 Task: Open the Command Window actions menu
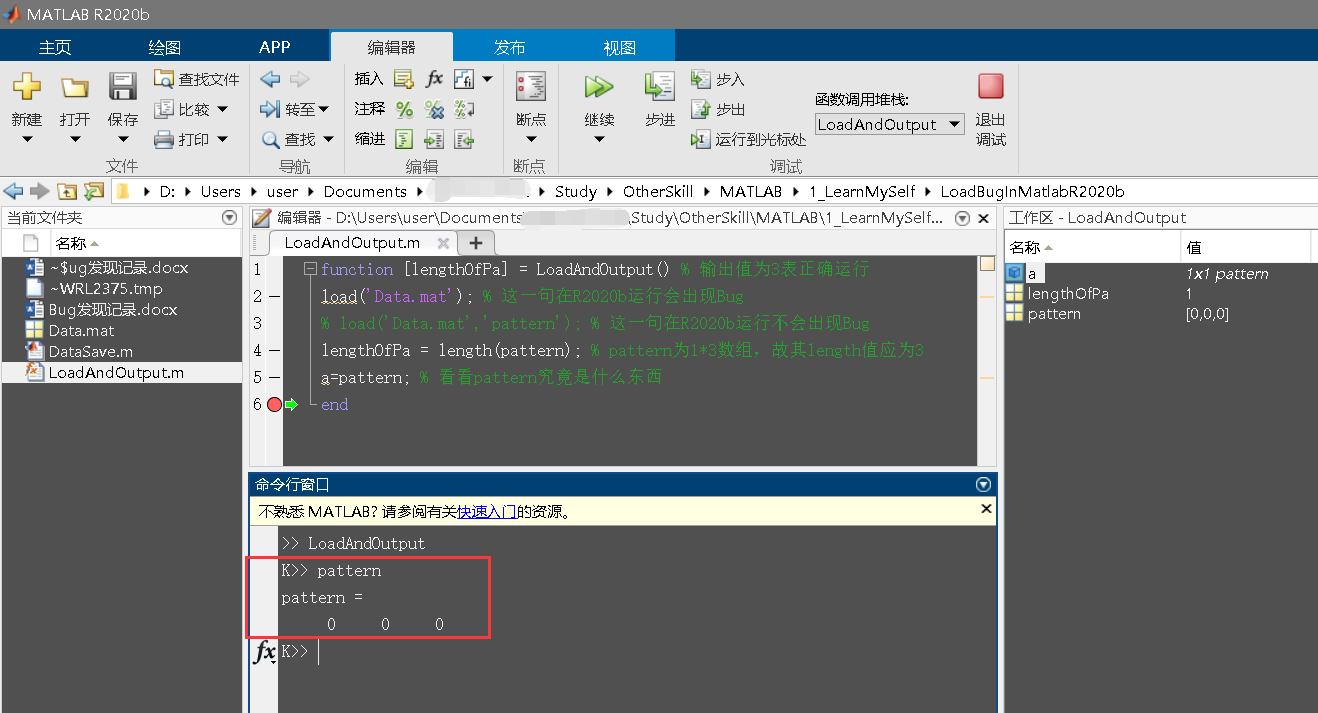click(x=983, y=484)
